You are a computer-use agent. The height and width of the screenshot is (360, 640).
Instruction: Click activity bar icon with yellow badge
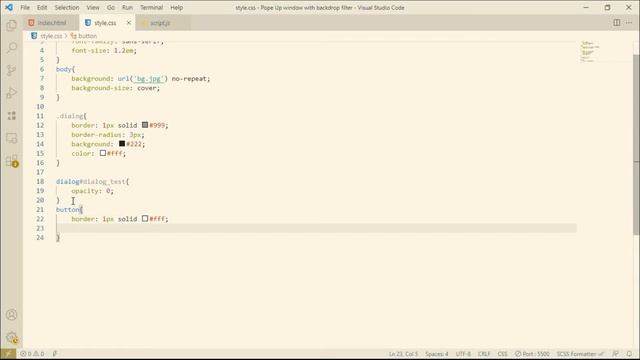pos(11,161)
